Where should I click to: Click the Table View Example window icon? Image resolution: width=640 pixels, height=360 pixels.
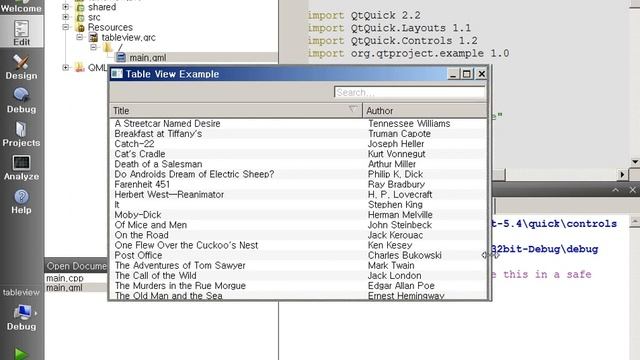pyautogui.click(x=117, y=73)
